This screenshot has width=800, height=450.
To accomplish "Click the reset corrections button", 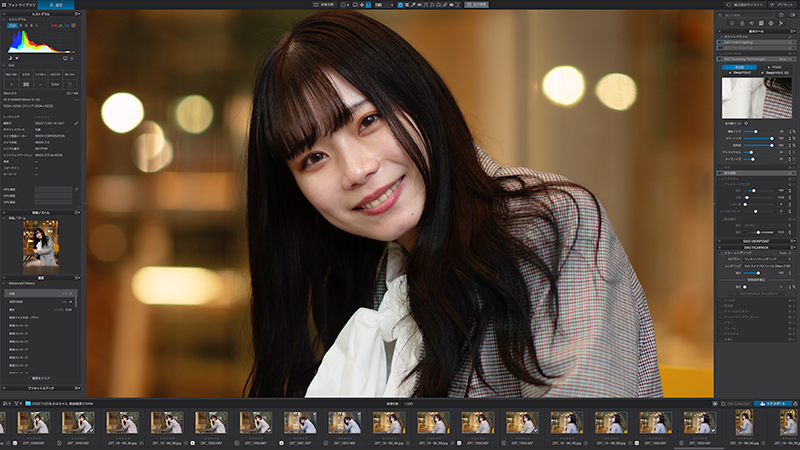I will point(745,5).
